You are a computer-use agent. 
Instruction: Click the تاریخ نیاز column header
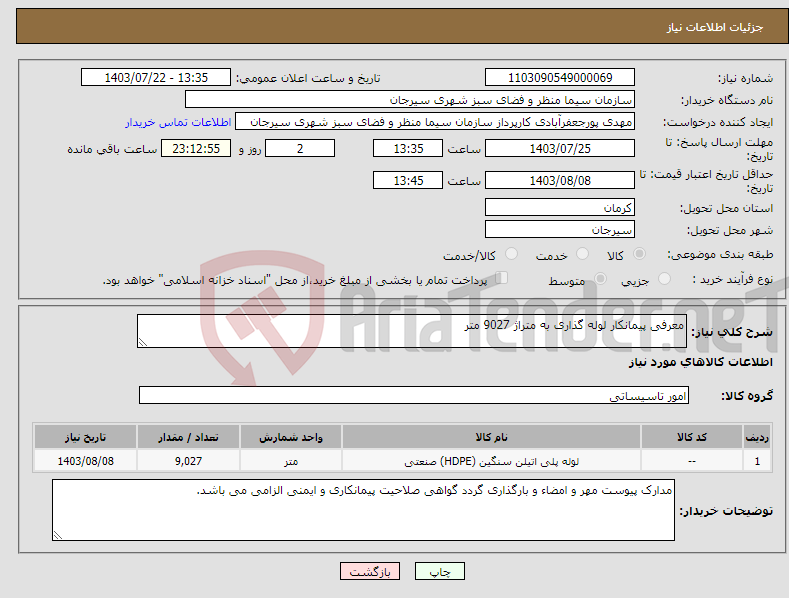pyautogui.click(x=86, y=437)
